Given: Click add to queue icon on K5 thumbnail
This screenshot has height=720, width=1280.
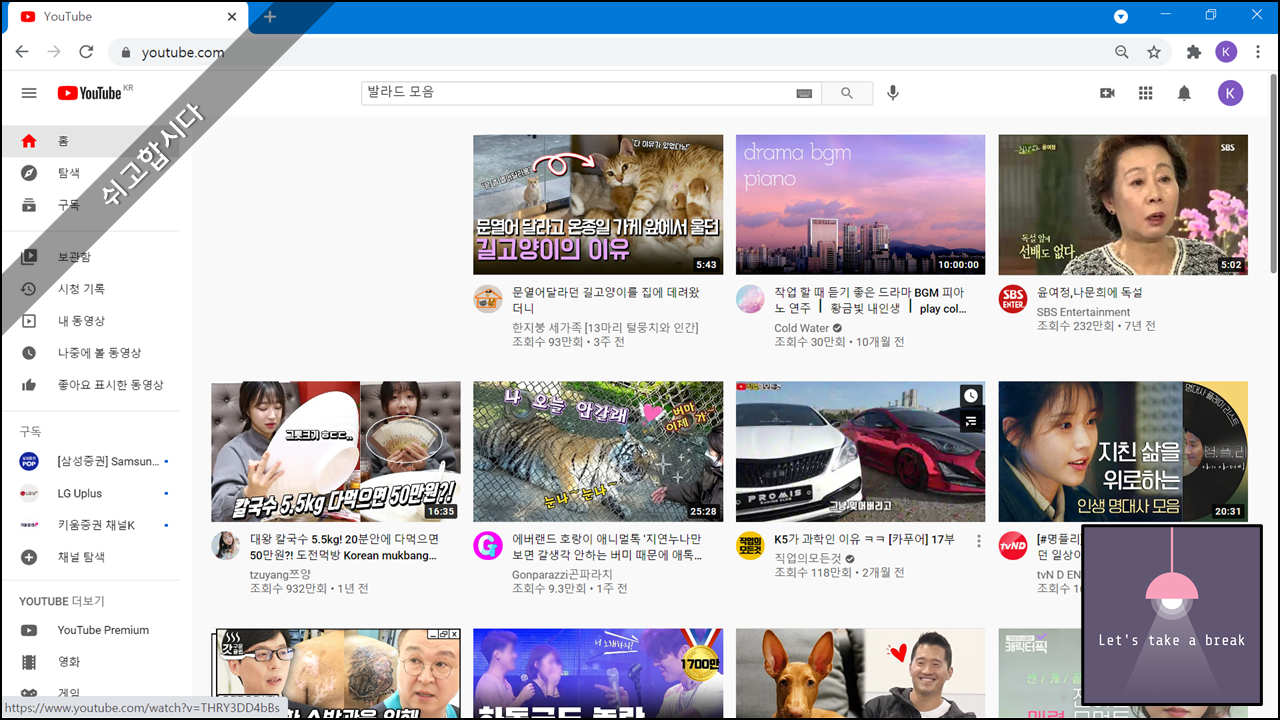Looking at the screenshot, I should tap(971, 422).
